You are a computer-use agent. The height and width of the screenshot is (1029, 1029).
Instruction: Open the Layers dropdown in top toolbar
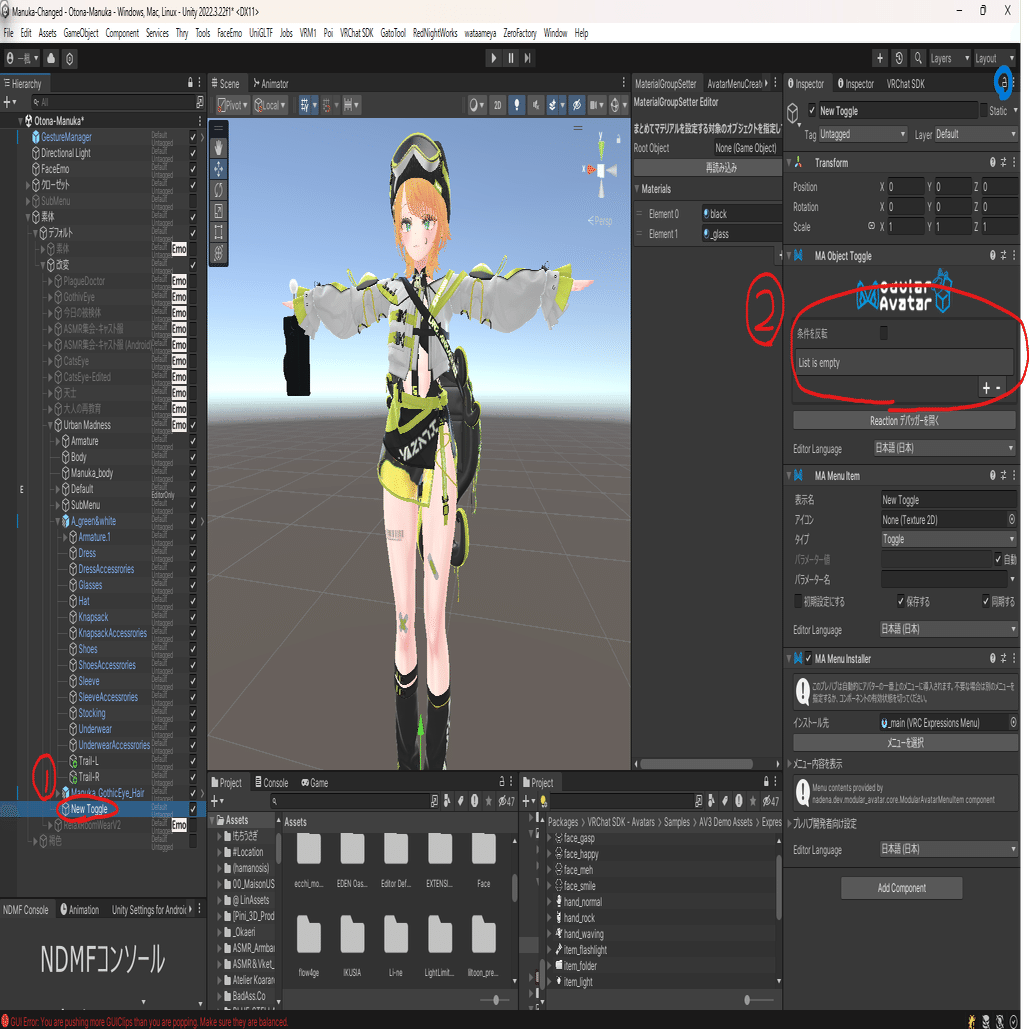(950, 58)
